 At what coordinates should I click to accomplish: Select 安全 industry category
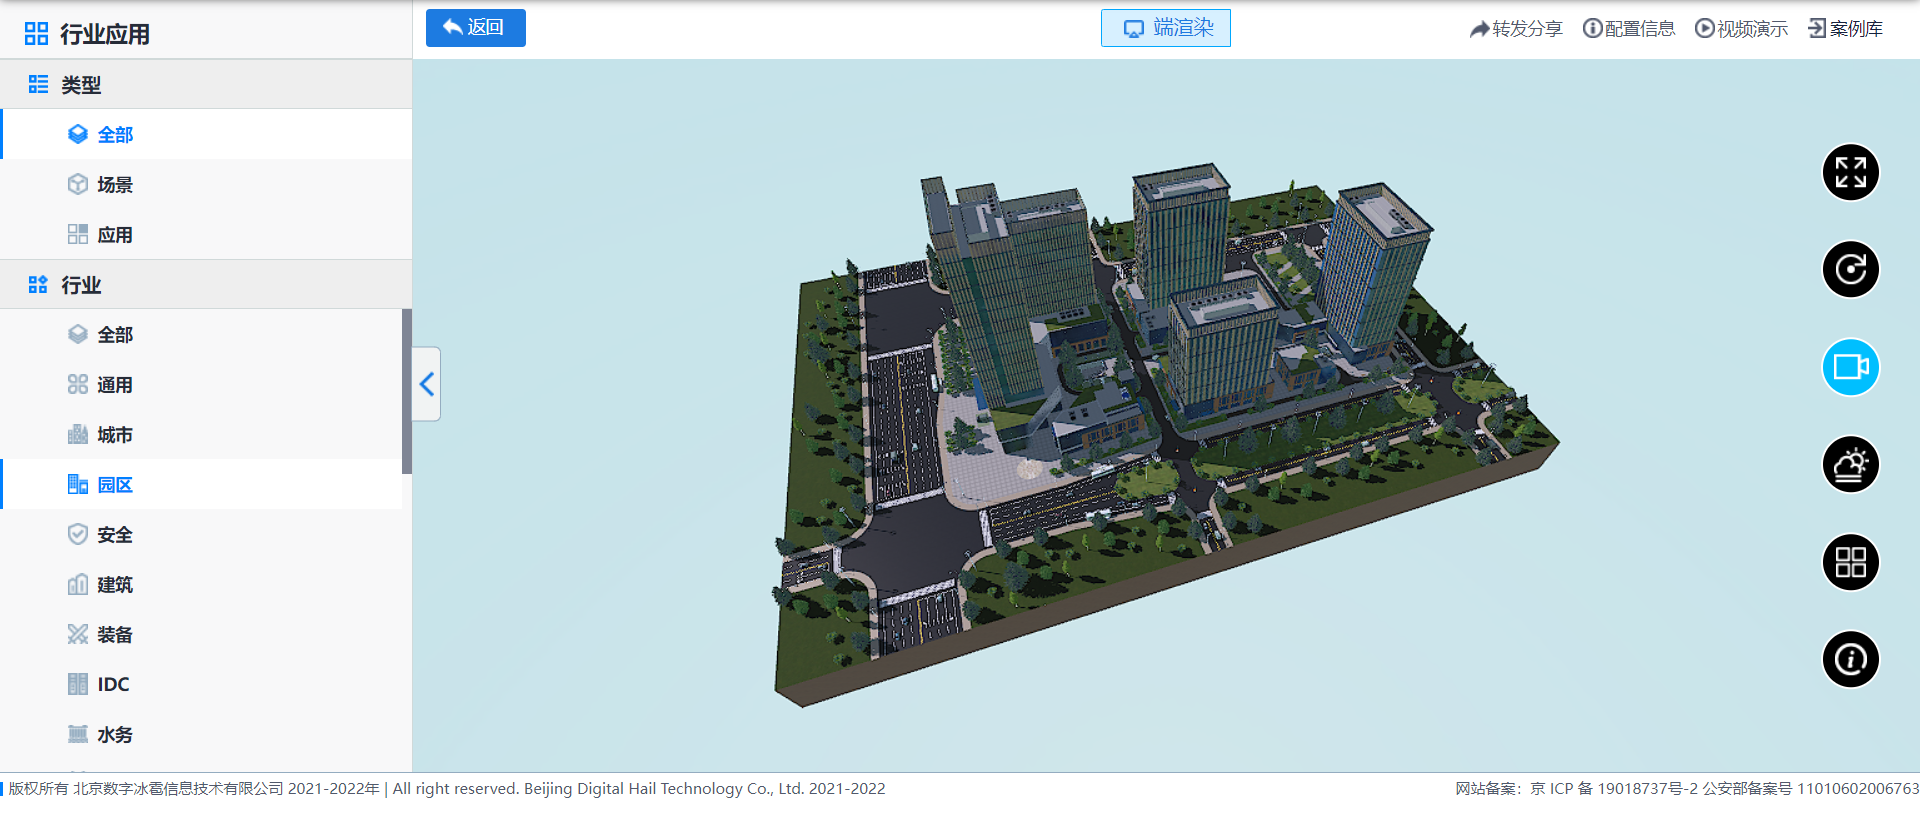point(201,534)
